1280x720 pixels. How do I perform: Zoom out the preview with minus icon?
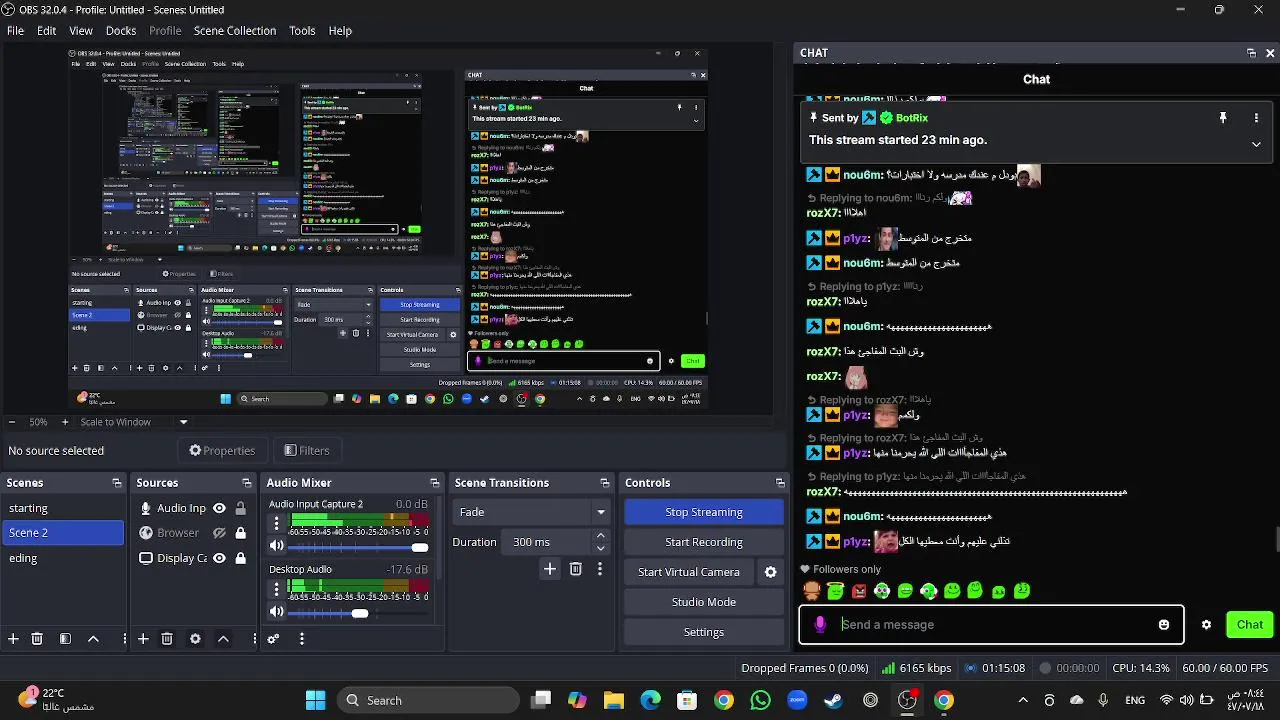11,422
